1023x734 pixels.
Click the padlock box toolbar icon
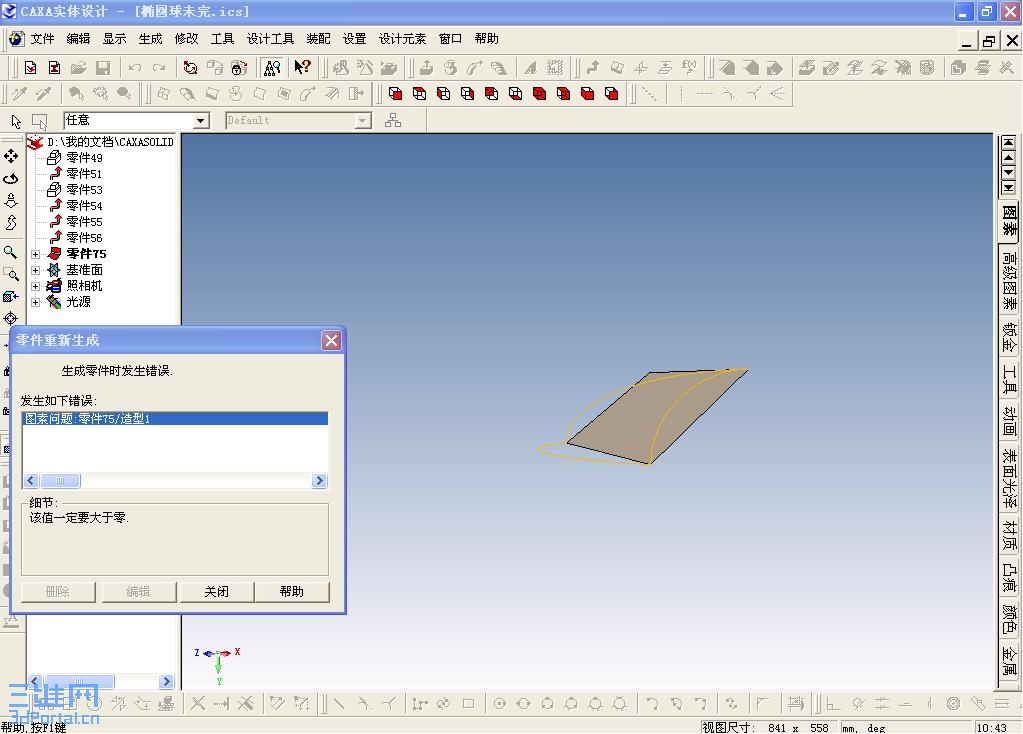click(239, 67)
